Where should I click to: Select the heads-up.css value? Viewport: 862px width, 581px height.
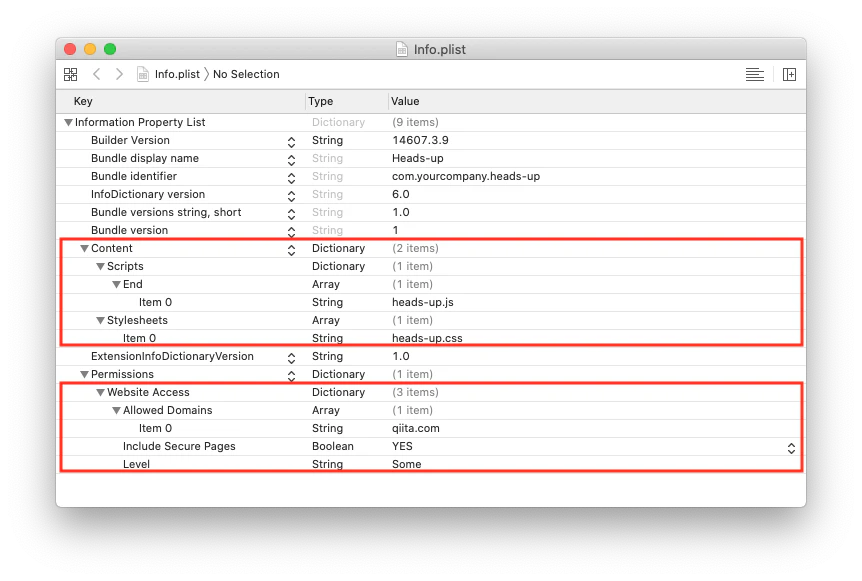(x=427, y=338)
